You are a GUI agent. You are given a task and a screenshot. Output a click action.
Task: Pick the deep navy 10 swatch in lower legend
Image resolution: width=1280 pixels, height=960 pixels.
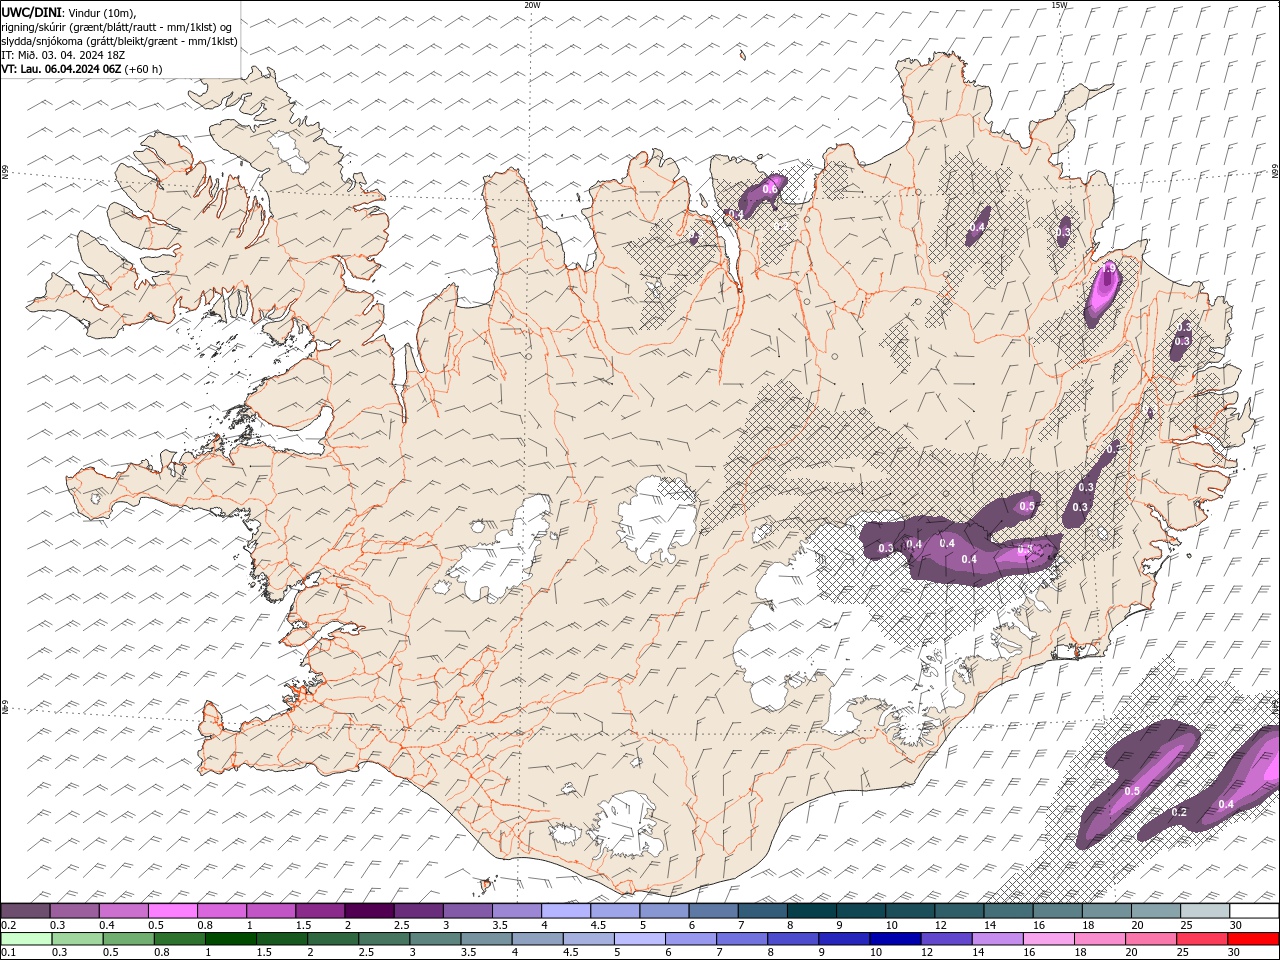(894, 938)
